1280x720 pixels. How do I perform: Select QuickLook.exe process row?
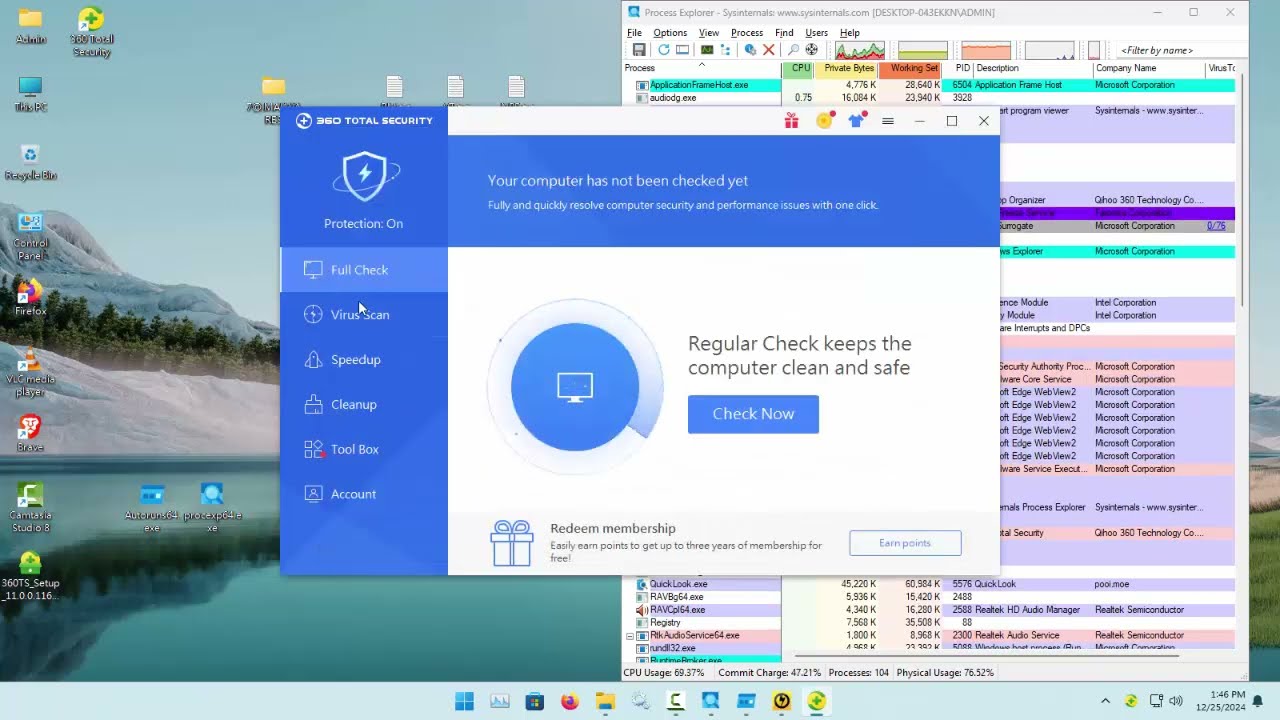click(928, 584)
